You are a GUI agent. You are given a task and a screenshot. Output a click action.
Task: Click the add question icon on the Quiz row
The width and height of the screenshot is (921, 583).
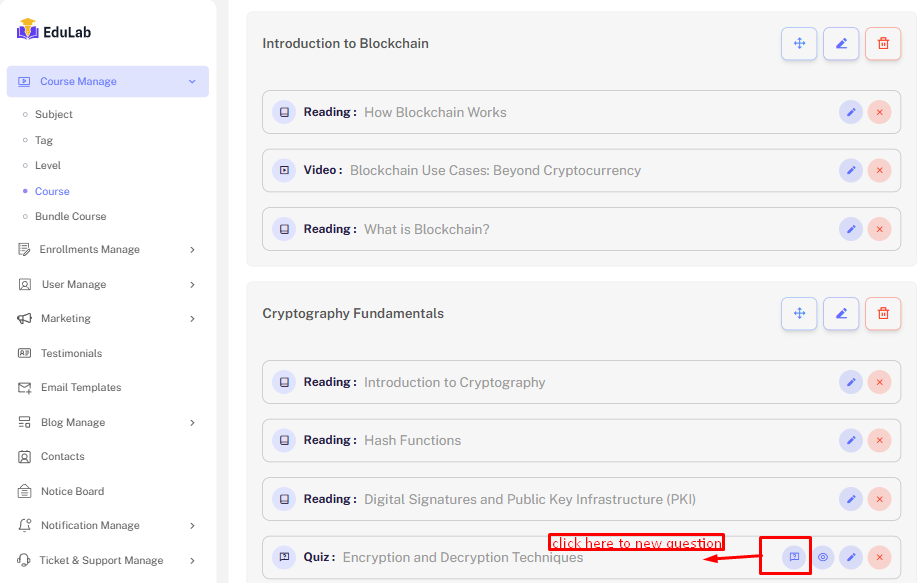(x=794, y=557)
